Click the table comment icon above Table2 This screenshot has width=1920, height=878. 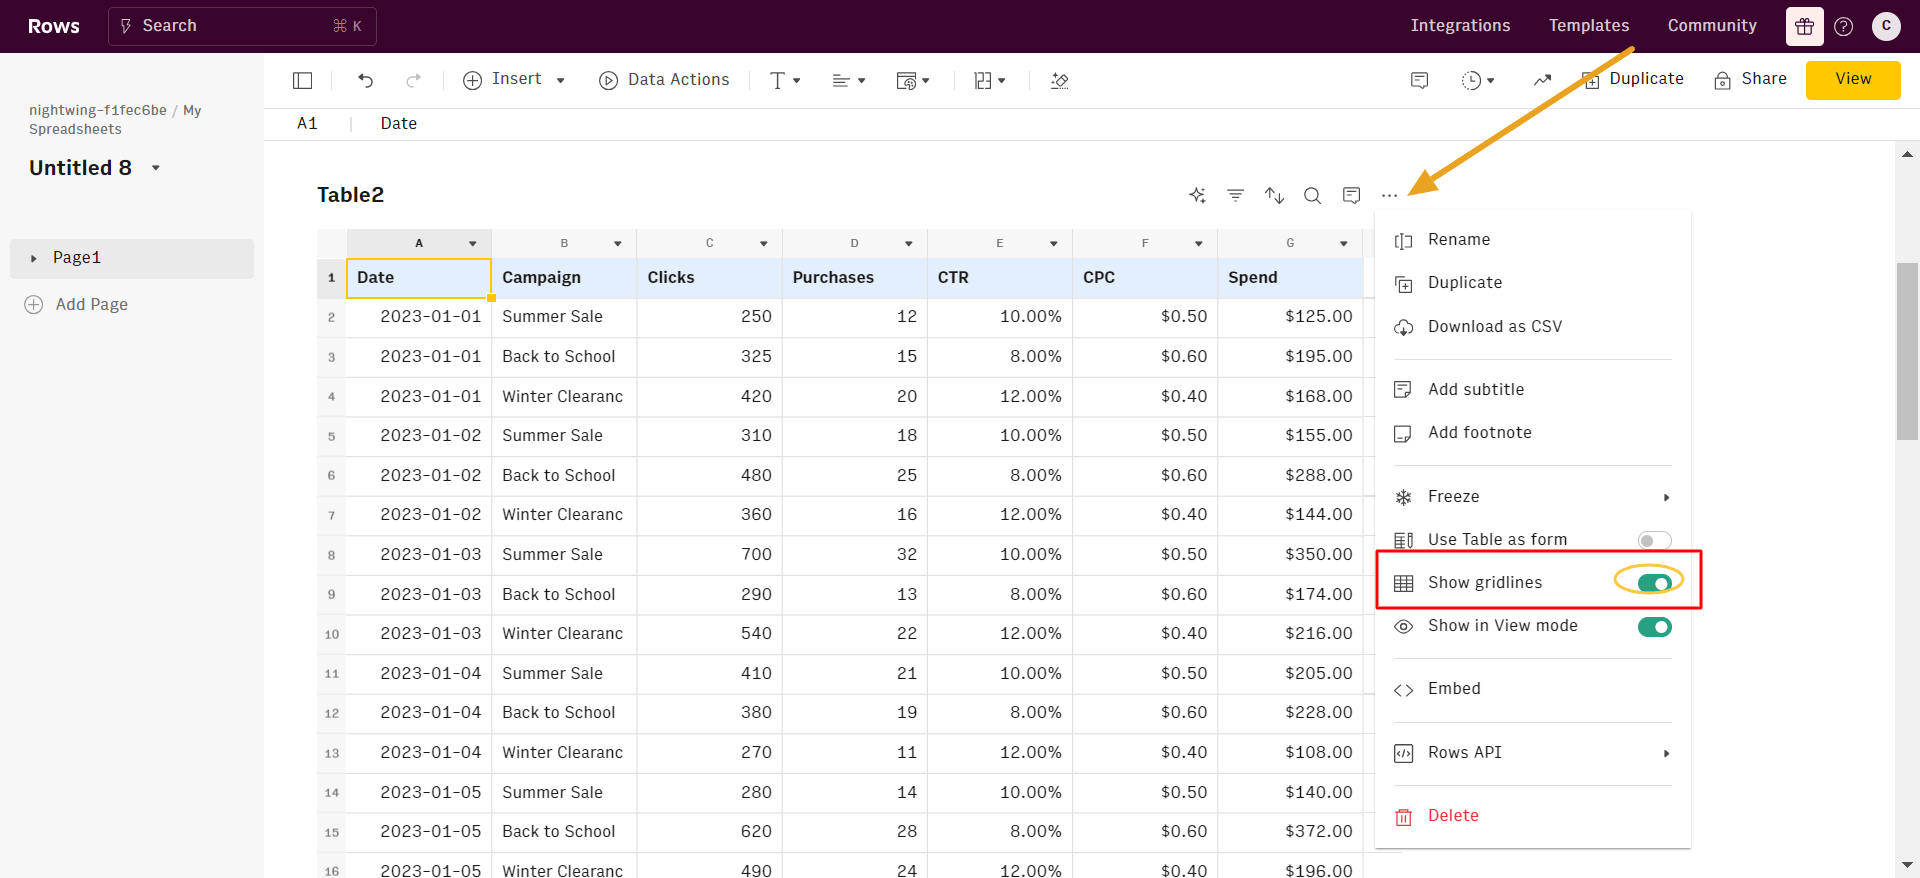pyautogui.click(x=1351, y=195)
